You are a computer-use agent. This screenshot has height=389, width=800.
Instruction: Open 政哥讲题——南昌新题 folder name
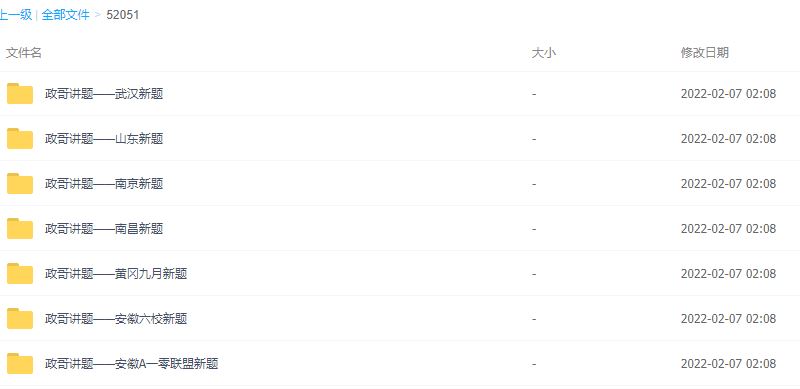tap(104, 229)
